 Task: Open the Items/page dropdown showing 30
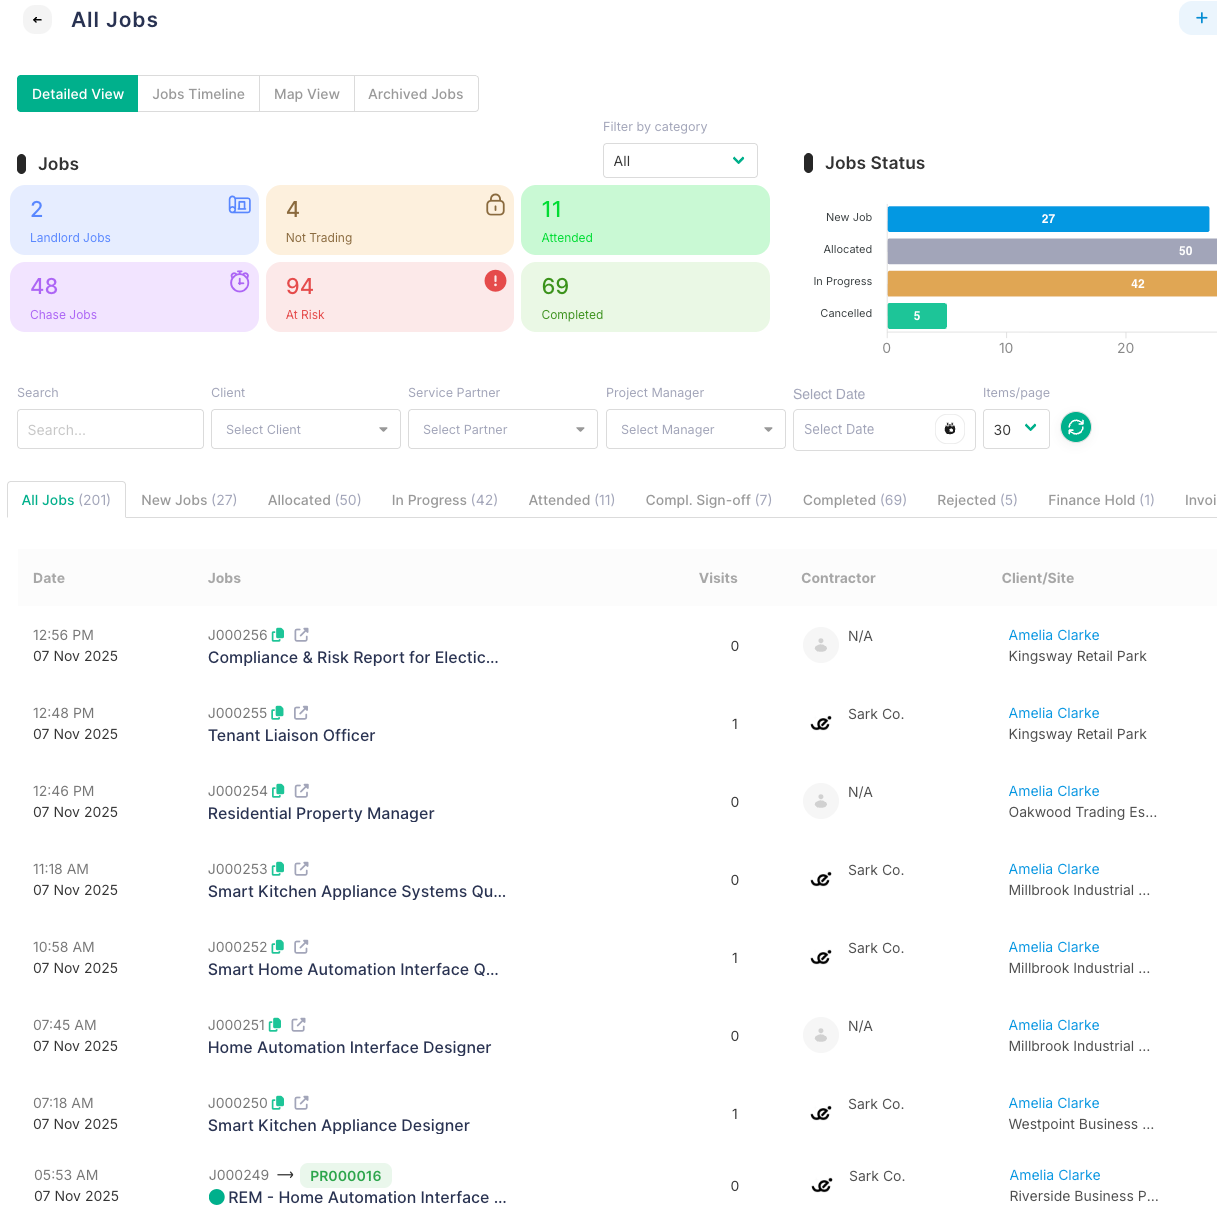pos(1016,427)
